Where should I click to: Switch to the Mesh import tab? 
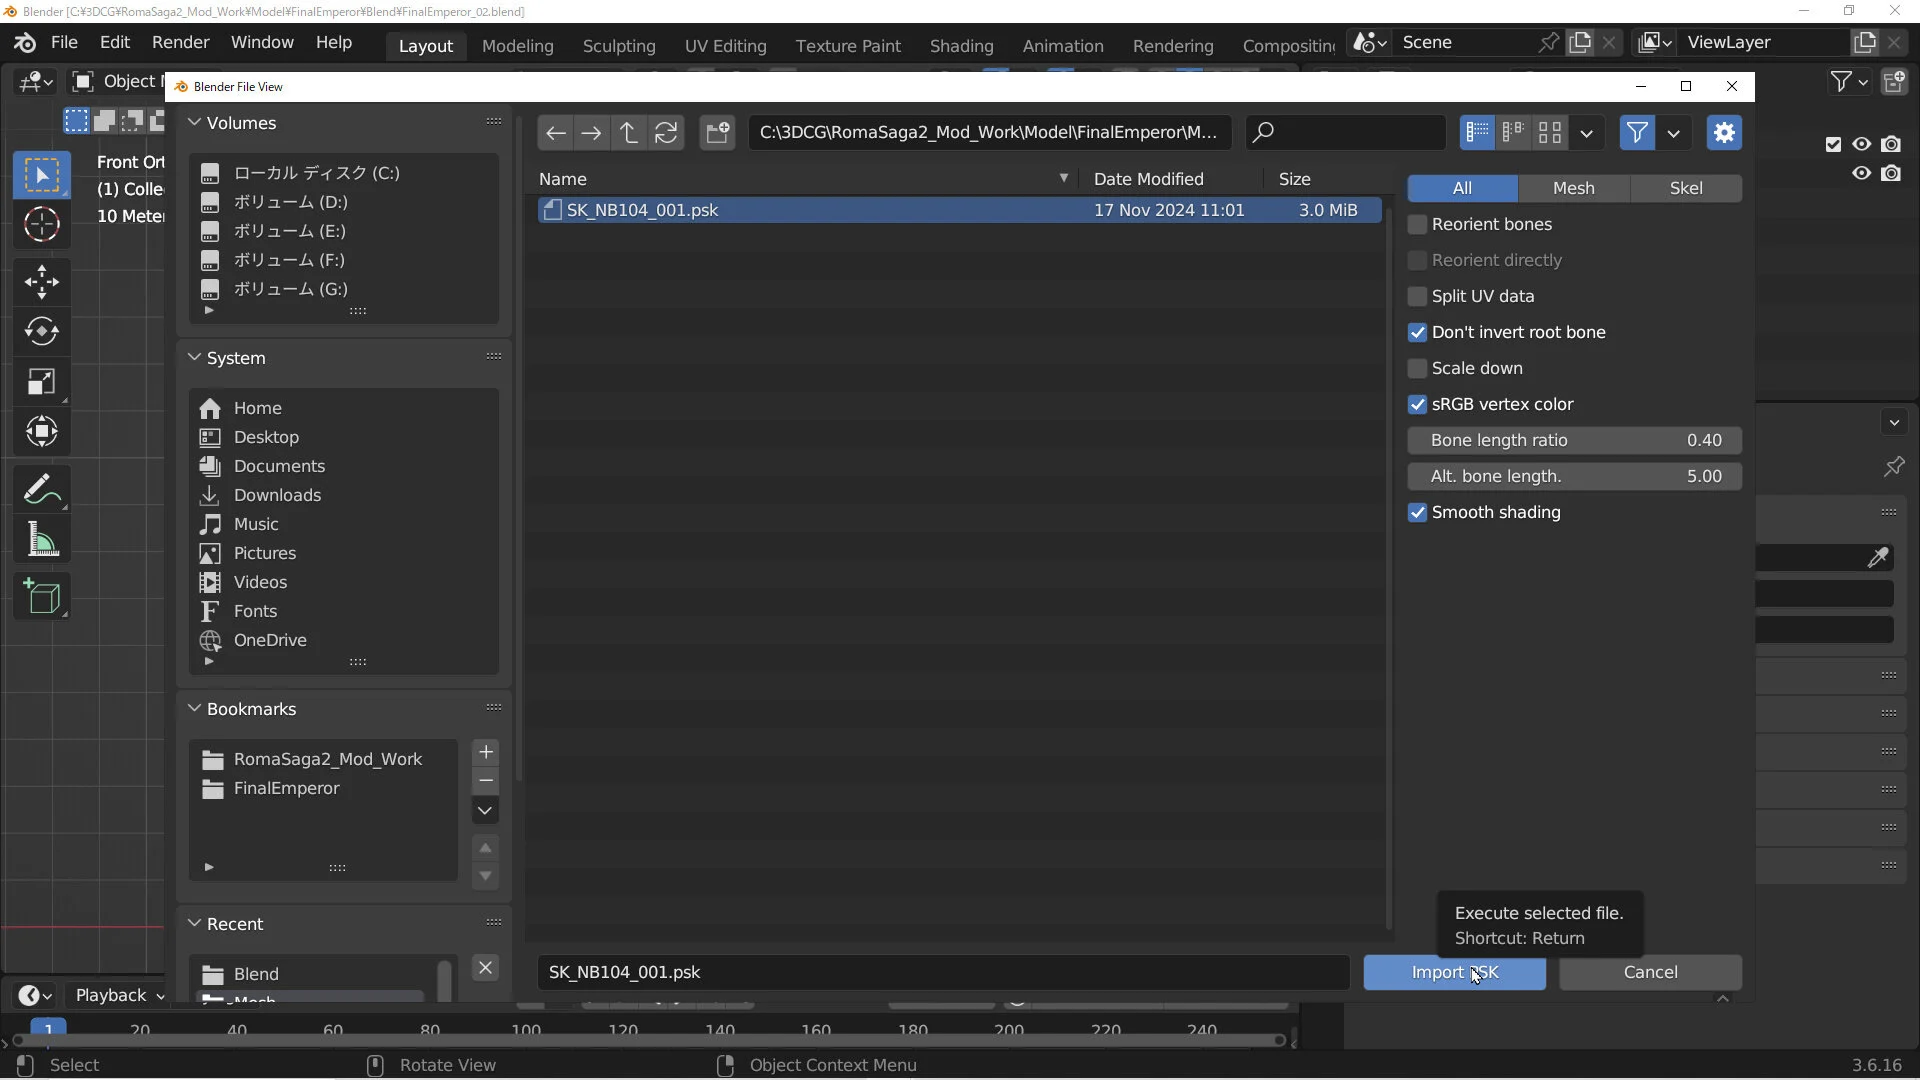pos(1573,188)
